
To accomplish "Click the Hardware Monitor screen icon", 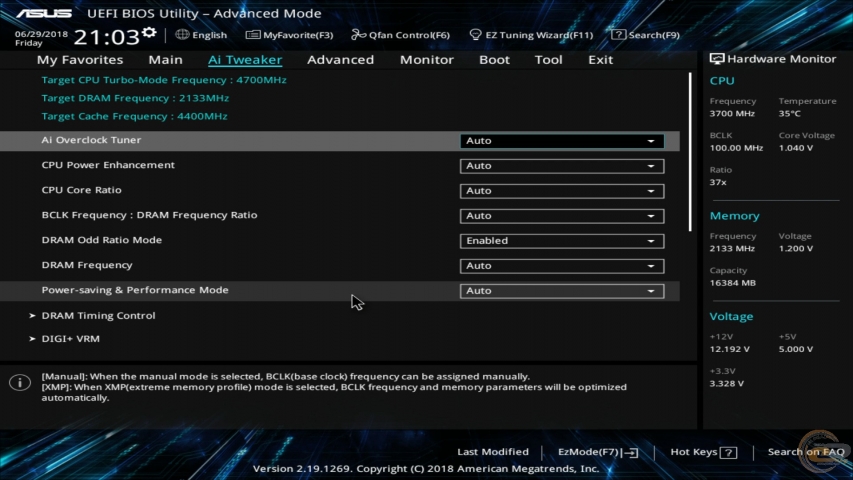I will (716, 59).
